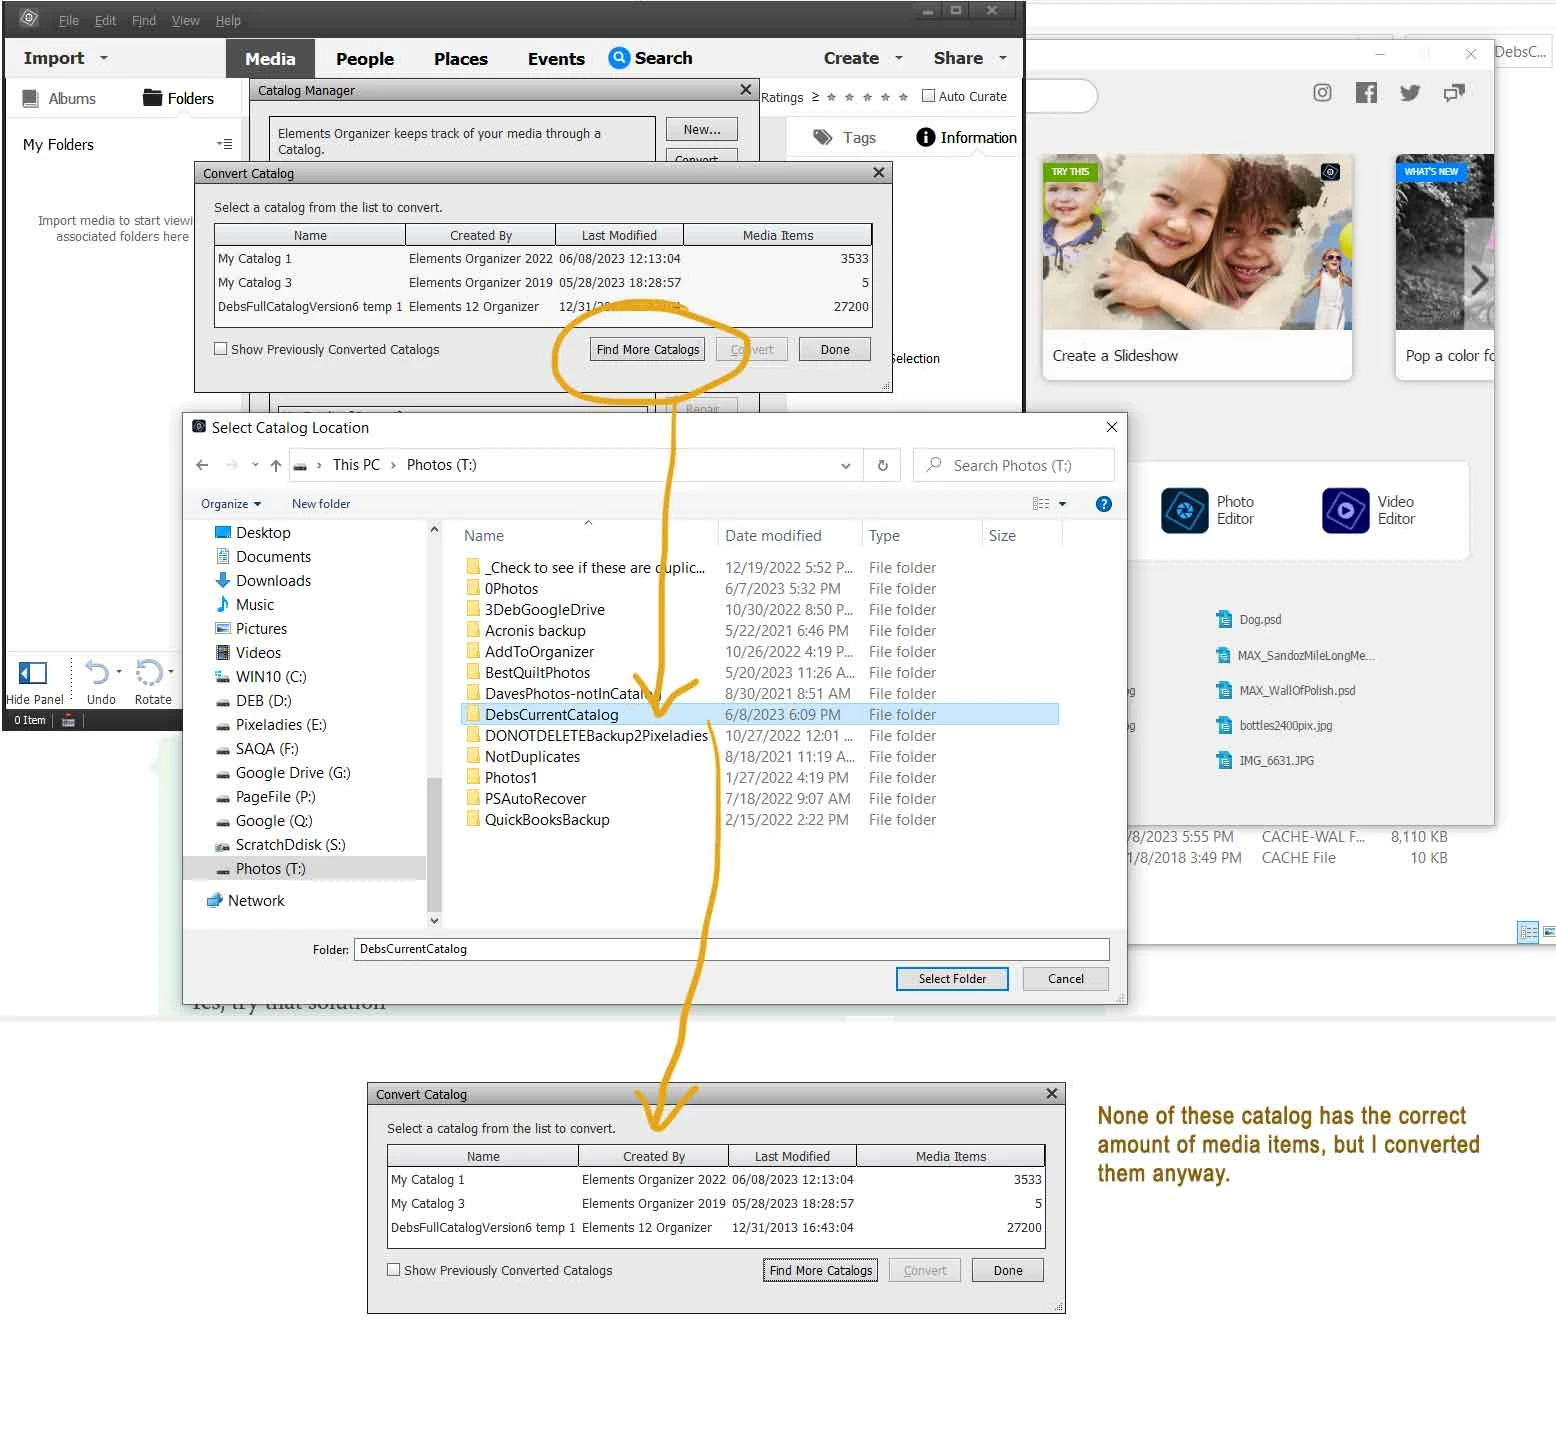Click the Search magnifier icon in the Organizer
This screenshot has height=1440, width=1556.
[x=619, y=58]
